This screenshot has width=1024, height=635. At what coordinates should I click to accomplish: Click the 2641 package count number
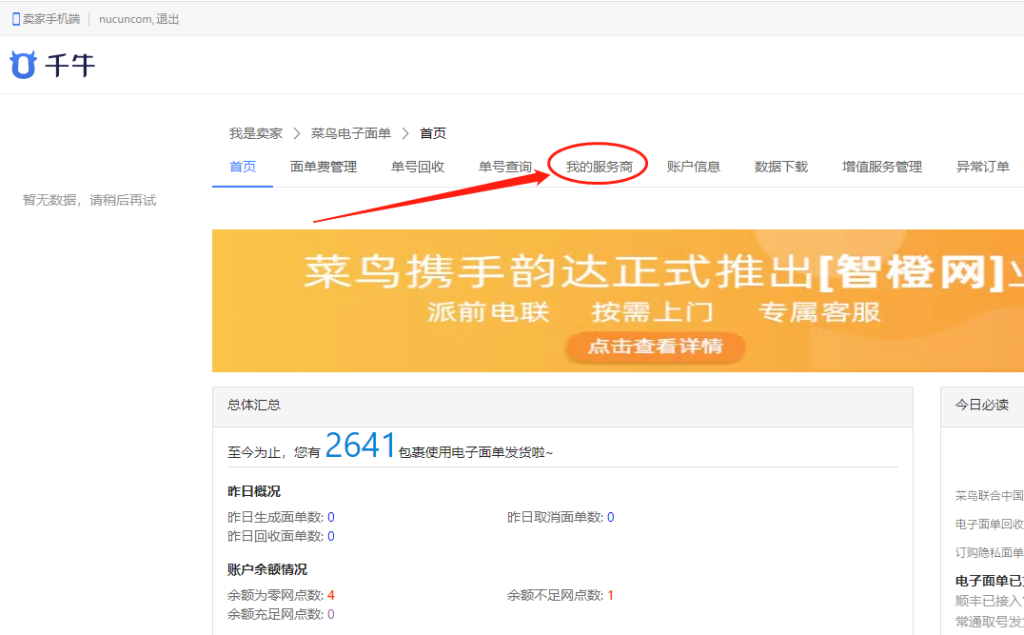[361, 446]
